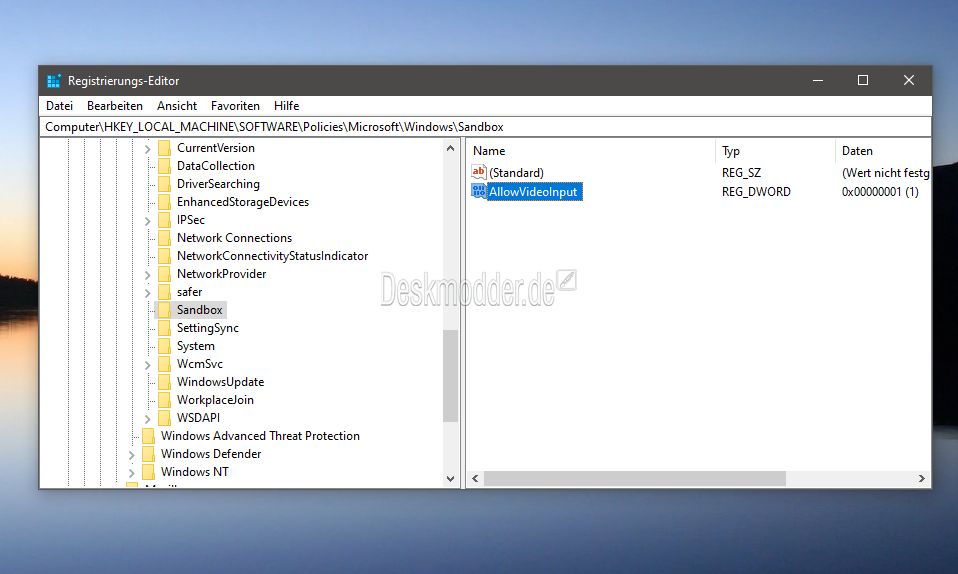Click the NetworkProvider folder icon
This screenshot has width=958, height=574.
(164, 274)
